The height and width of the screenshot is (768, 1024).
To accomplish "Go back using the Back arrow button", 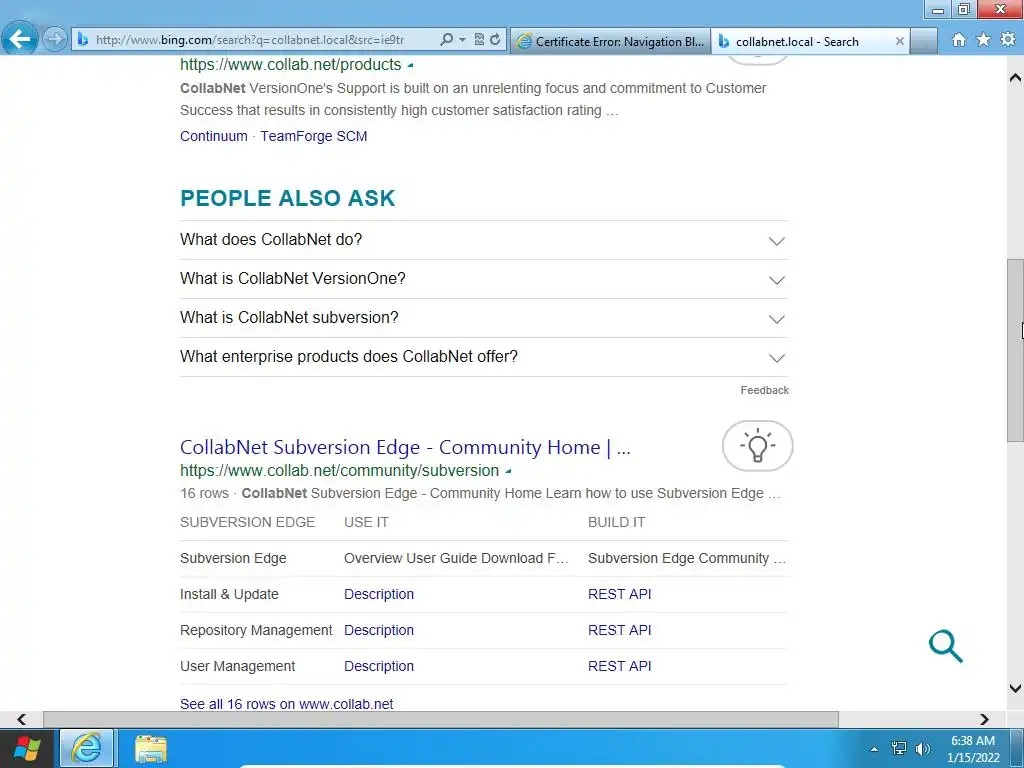I will 20,39.
